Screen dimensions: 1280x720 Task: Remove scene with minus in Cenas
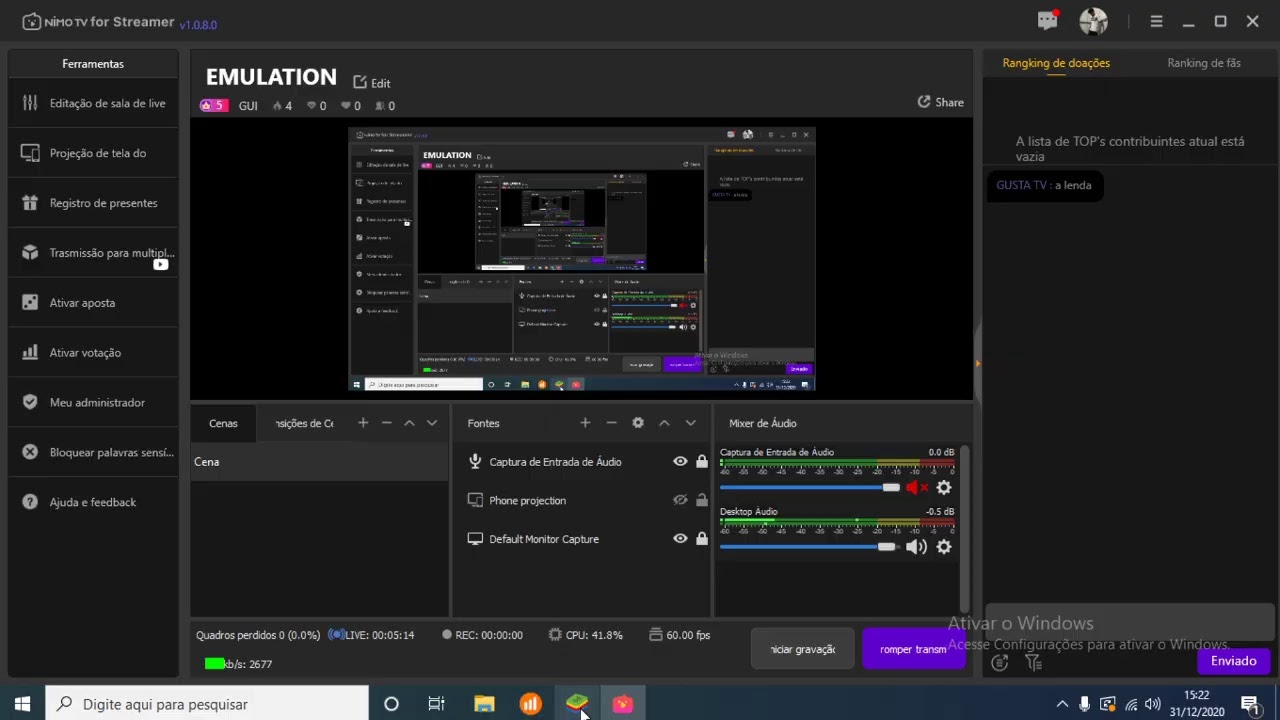pos(386,423)
